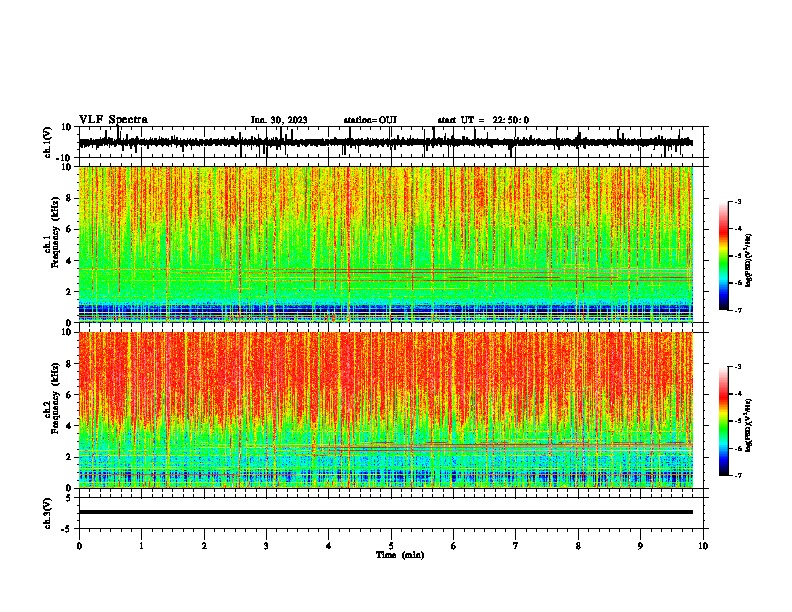Click the time axis tick label 0
792x612 pixels.
point(79,546)
